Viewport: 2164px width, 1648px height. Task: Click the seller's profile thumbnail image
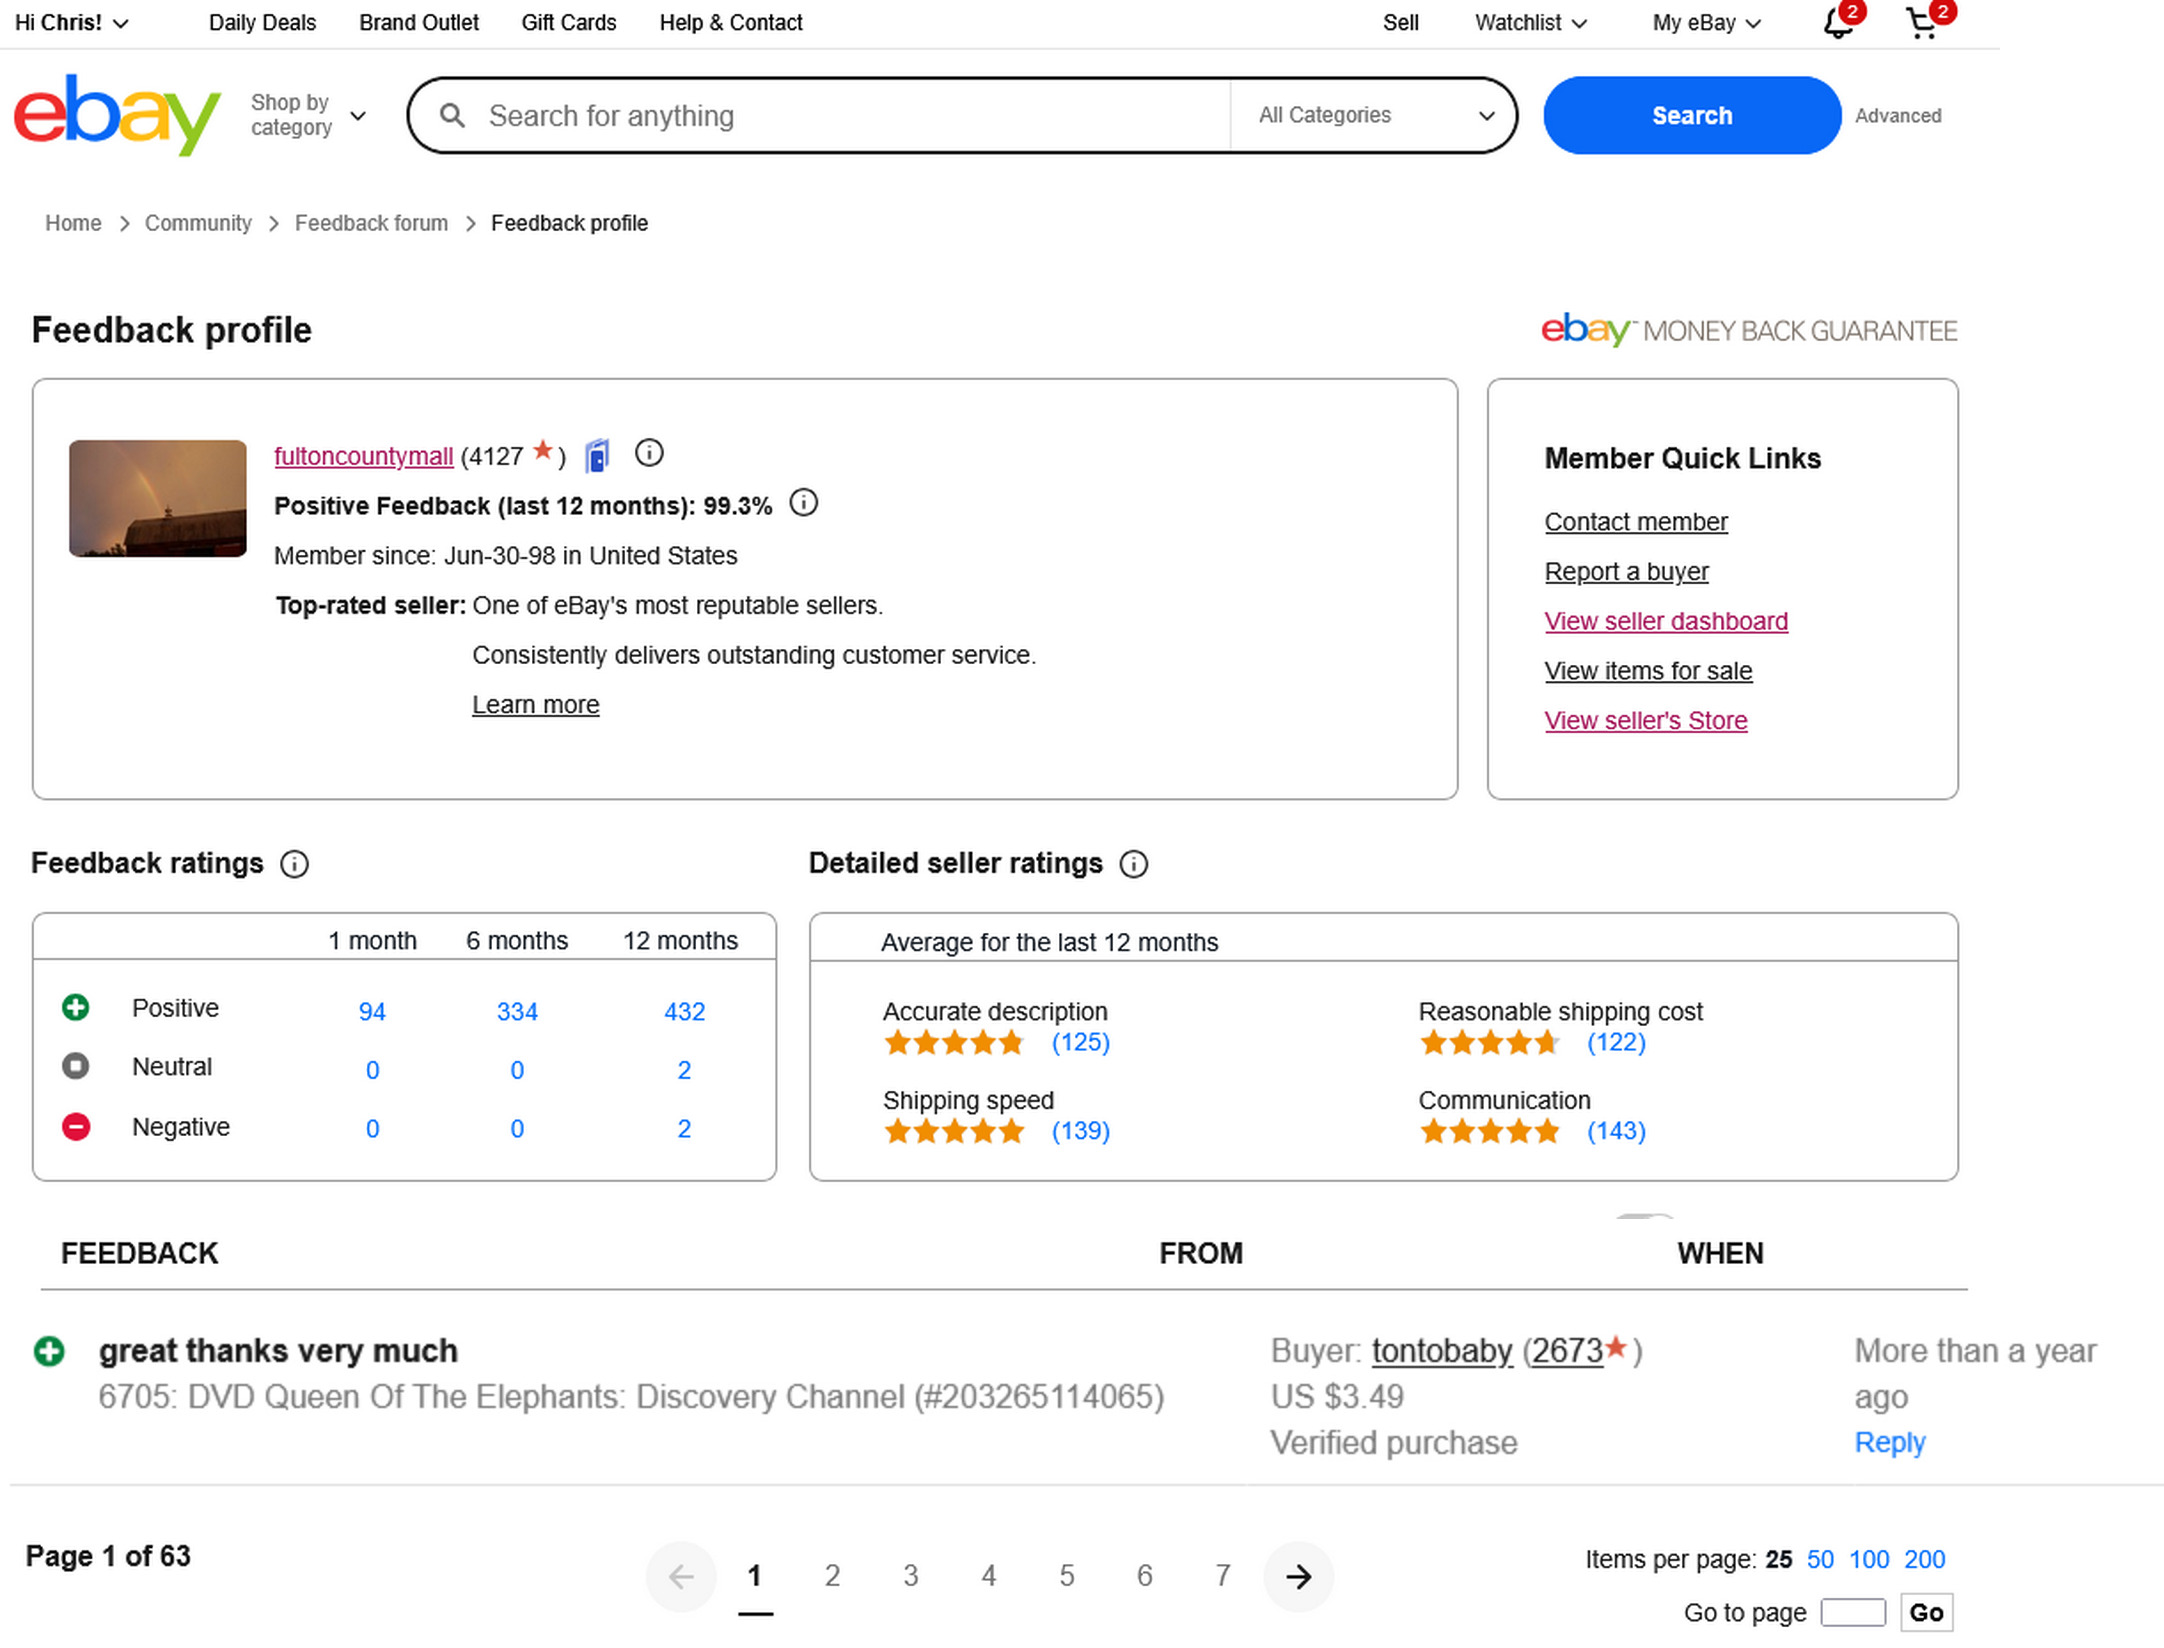click(x=158, y=498)
